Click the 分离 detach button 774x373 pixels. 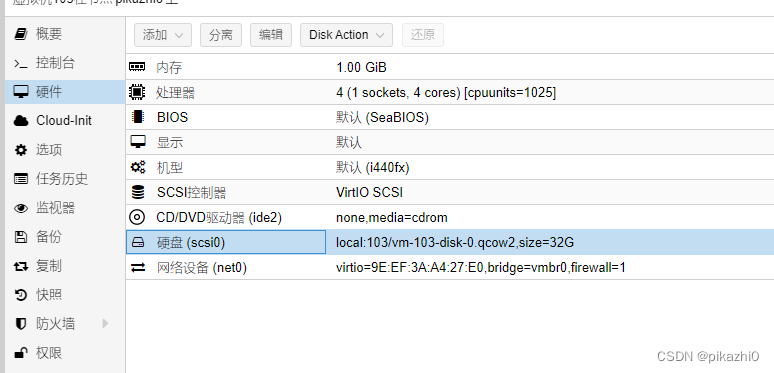221,35
